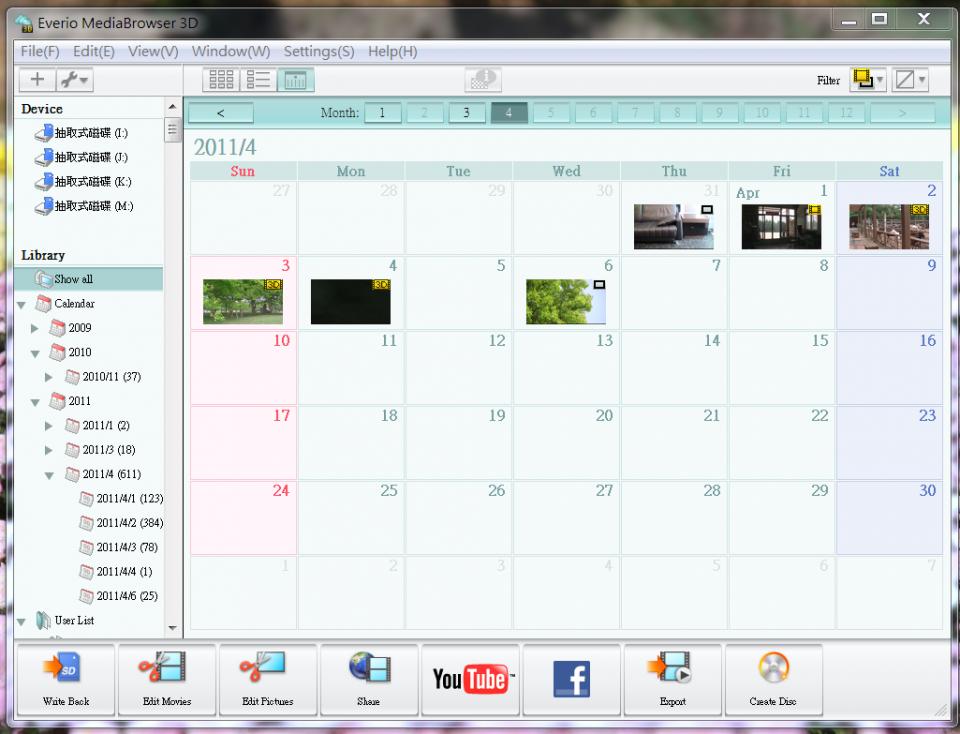Viewport: 960px width, 734px height.
Task: Click the April 6 tree thumbnail
Action: pos(565,302)
